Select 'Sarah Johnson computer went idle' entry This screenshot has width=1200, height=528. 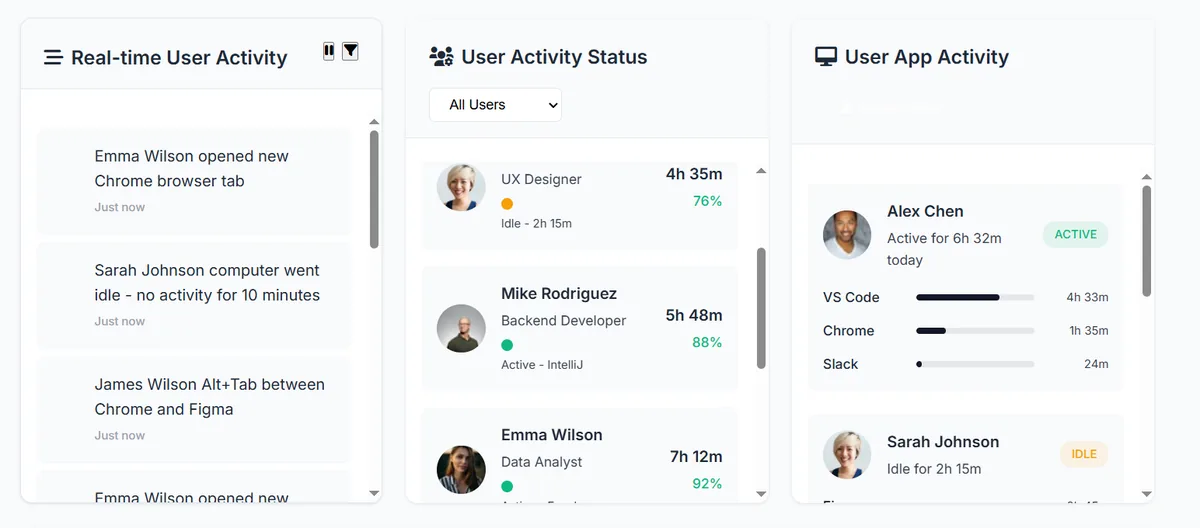(194, 295)
